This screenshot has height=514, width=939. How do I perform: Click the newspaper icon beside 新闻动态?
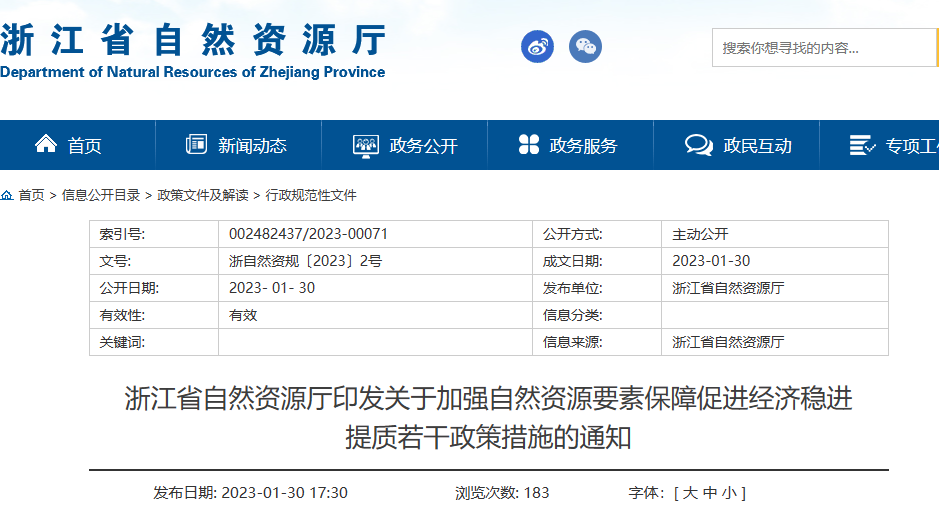pyautogui.click(x=196, y=145)
